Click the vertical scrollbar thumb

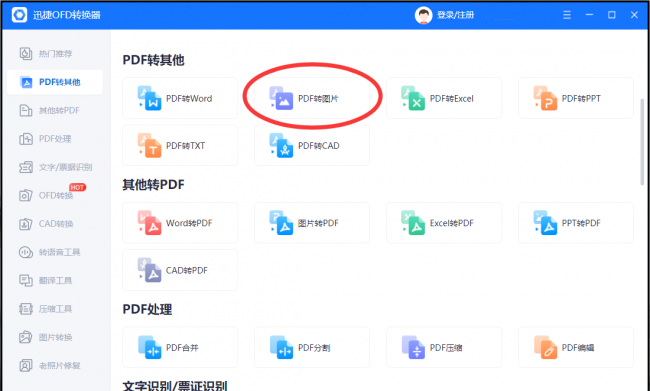[x=643, y=141]
